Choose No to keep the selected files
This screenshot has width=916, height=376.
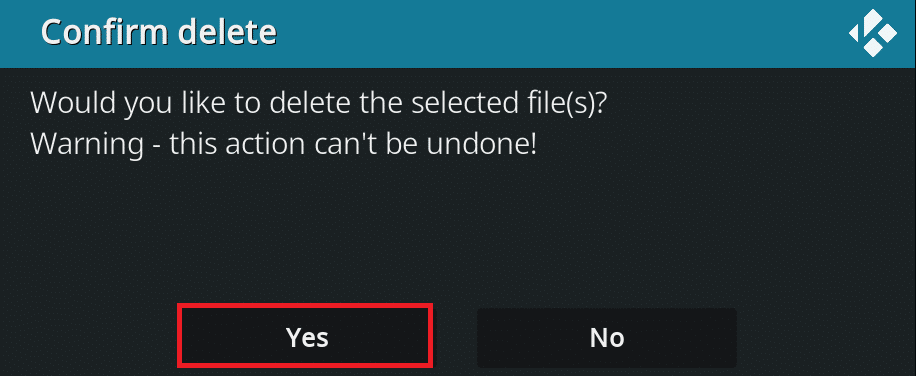[x=606, y=337]
